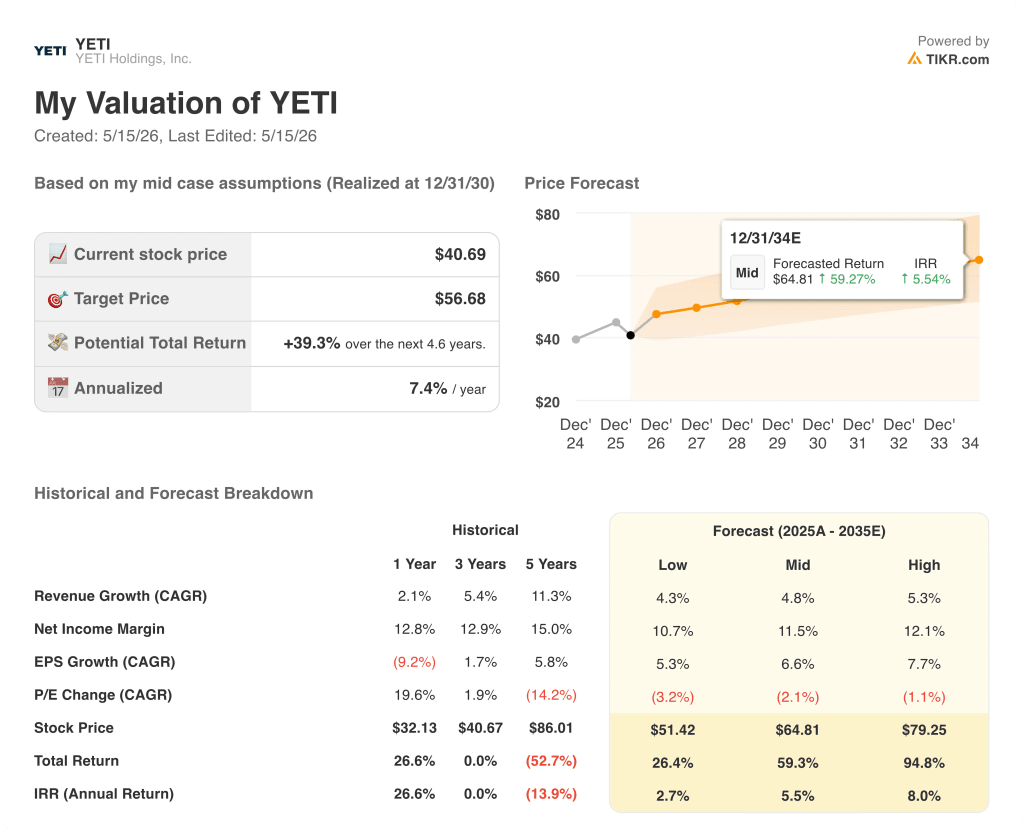This screenshot has width=1024, height=832.
Task: Click the Mid forecast column header
Action: point(797,565)
